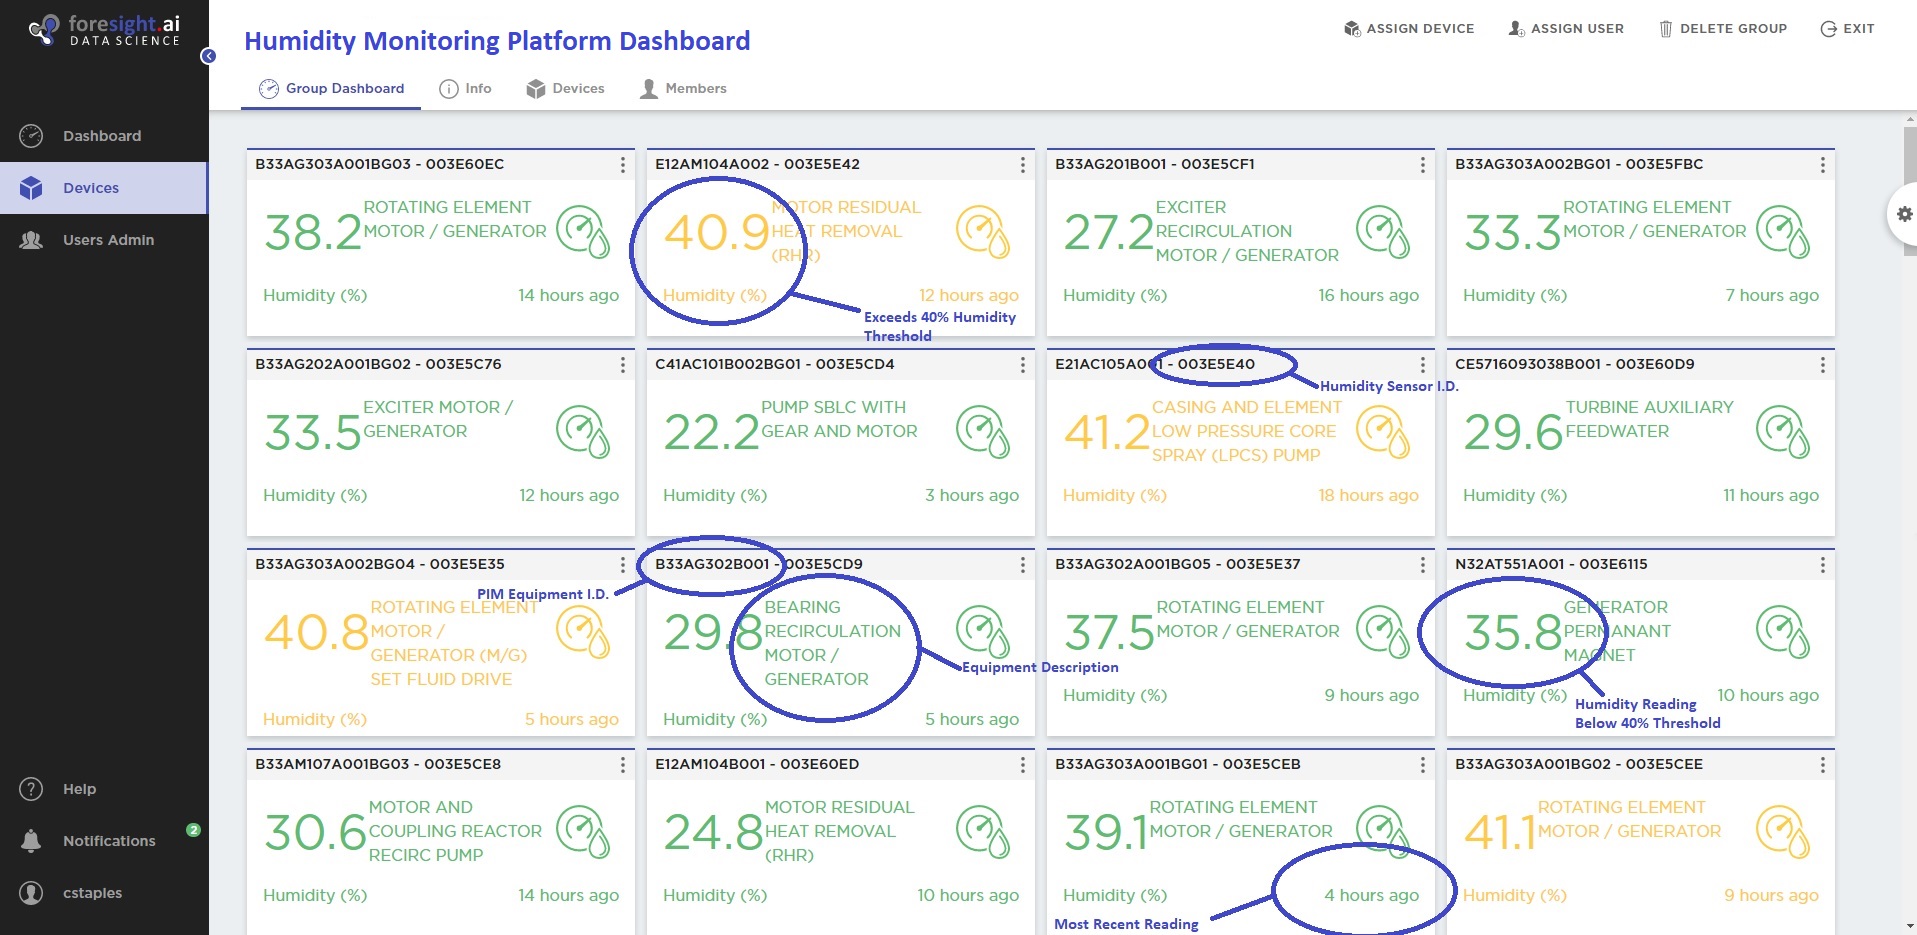Open the Members tab
This screenshot has width=1917, height=935.
pos(683,88)
